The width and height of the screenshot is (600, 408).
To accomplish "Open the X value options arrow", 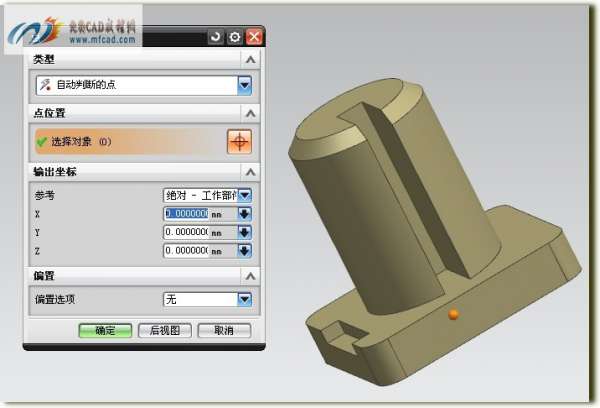I will (245, 214).
